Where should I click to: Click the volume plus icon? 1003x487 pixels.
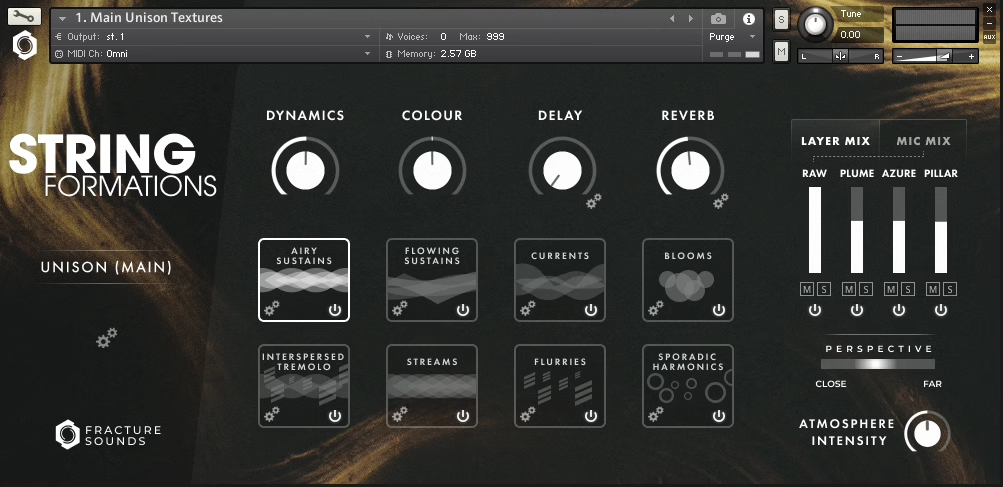(971, 56)
